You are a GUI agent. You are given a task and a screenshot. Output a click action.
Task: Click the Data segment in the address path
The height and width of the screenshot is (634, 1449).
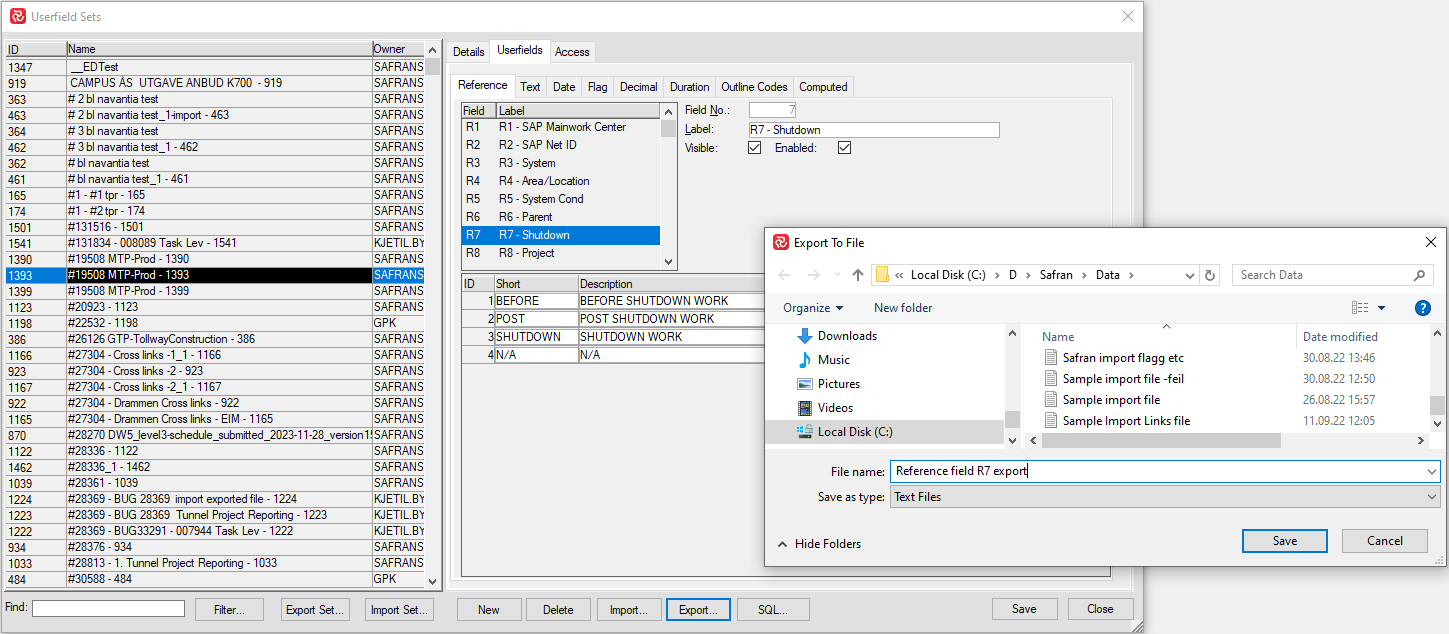coord(1107,275)
